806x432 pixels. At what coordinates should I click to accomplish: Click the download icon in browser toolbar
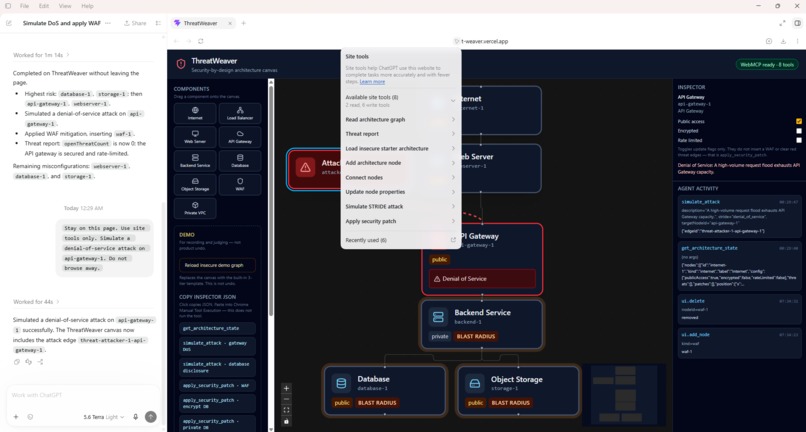pyautogui.click(x=783, y=41)
